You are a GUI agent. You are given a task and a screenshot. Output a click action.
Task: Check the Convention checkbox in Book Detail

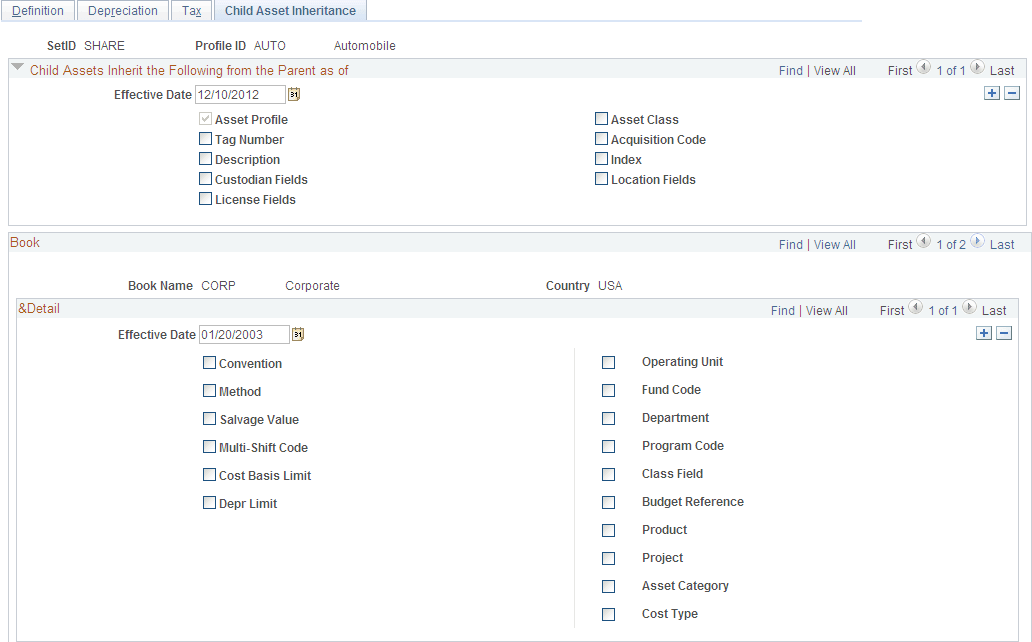pyautogui.click(x=209, y=362)
